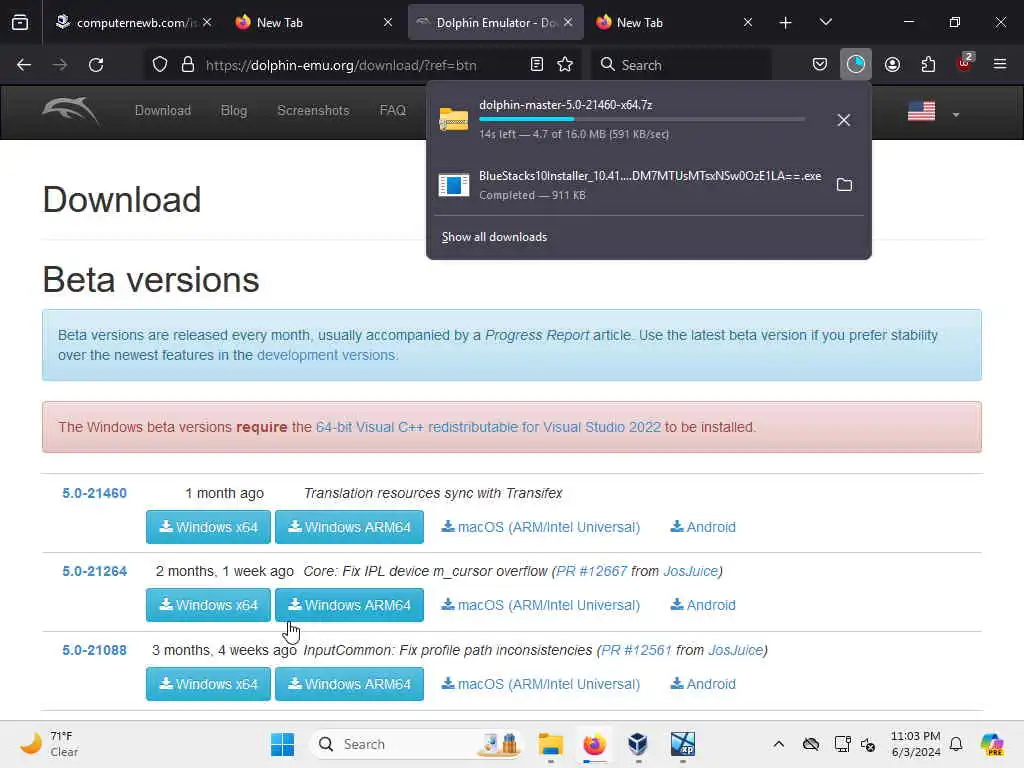Open the Firefox account icon
The width and height of the screenshot is (1024, 768).
coord(892,64)
